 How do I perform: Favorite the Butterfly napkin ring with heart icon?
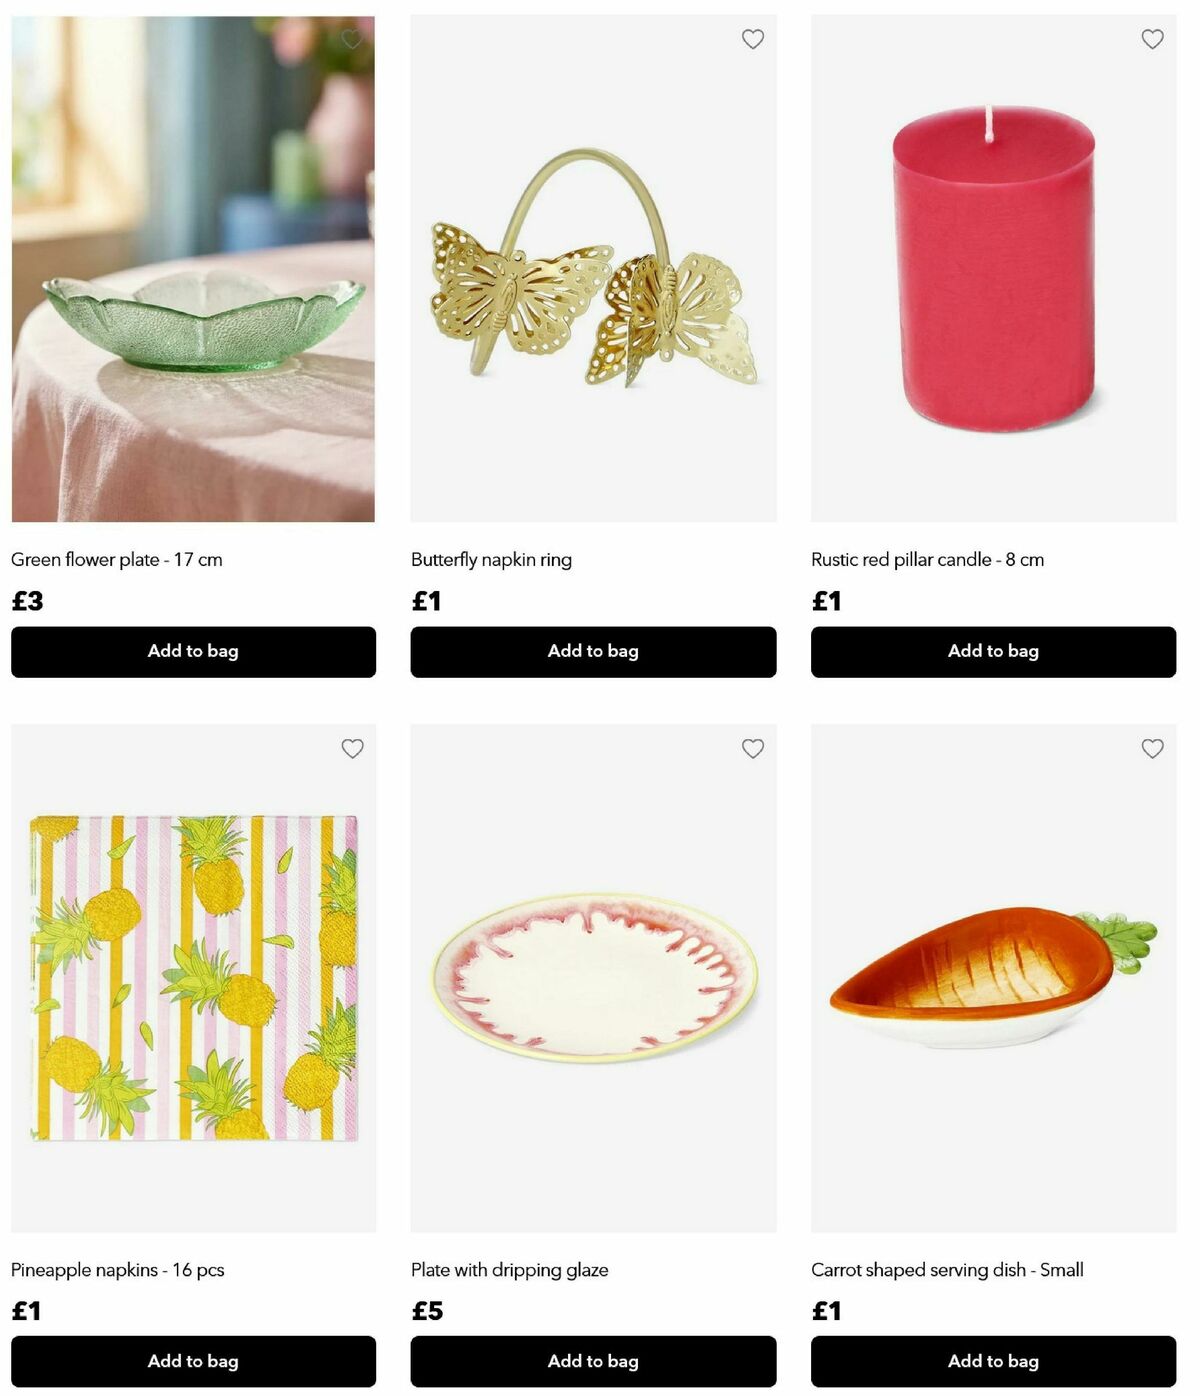753,39
